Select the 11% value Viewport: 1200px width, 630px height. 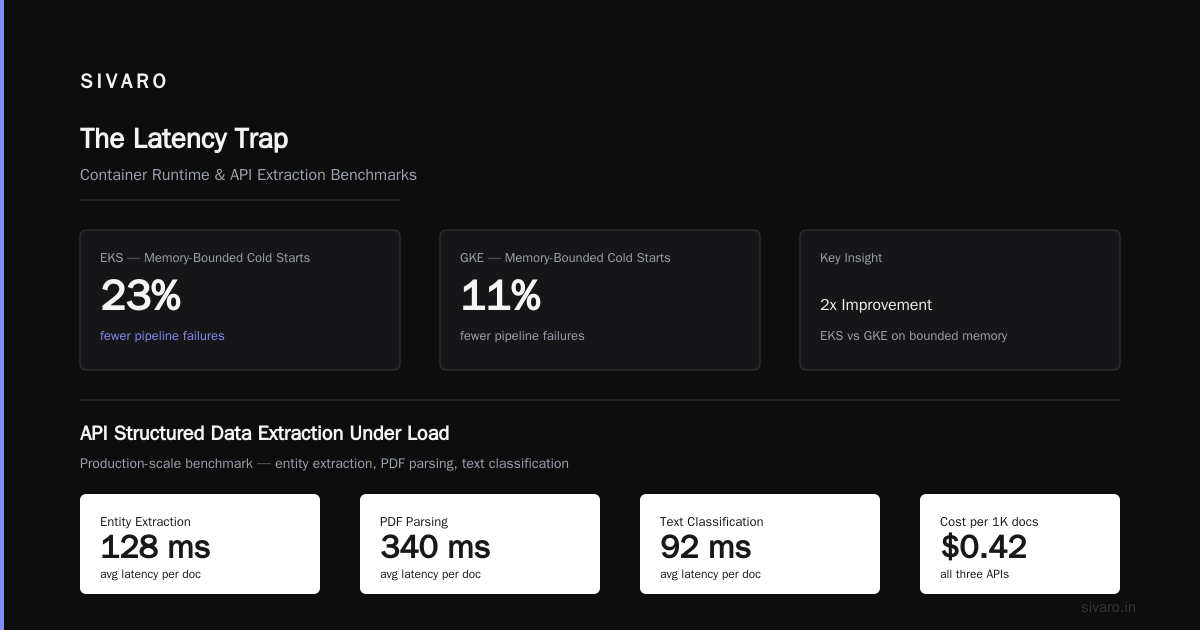coord(500,296)
